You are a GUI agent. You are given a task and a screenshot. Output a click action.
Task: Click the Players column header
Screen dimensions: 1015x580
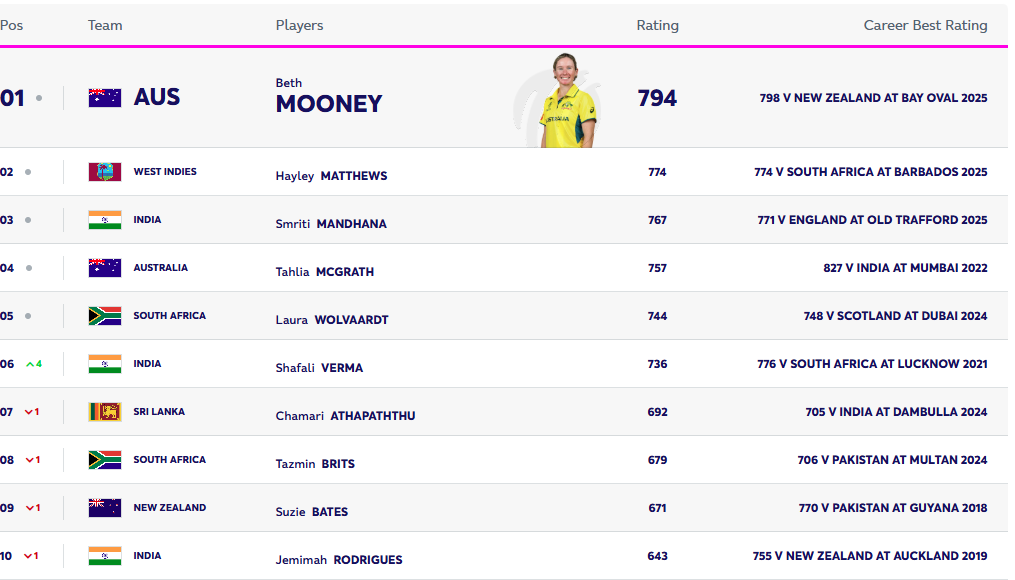tap(300, 25)
